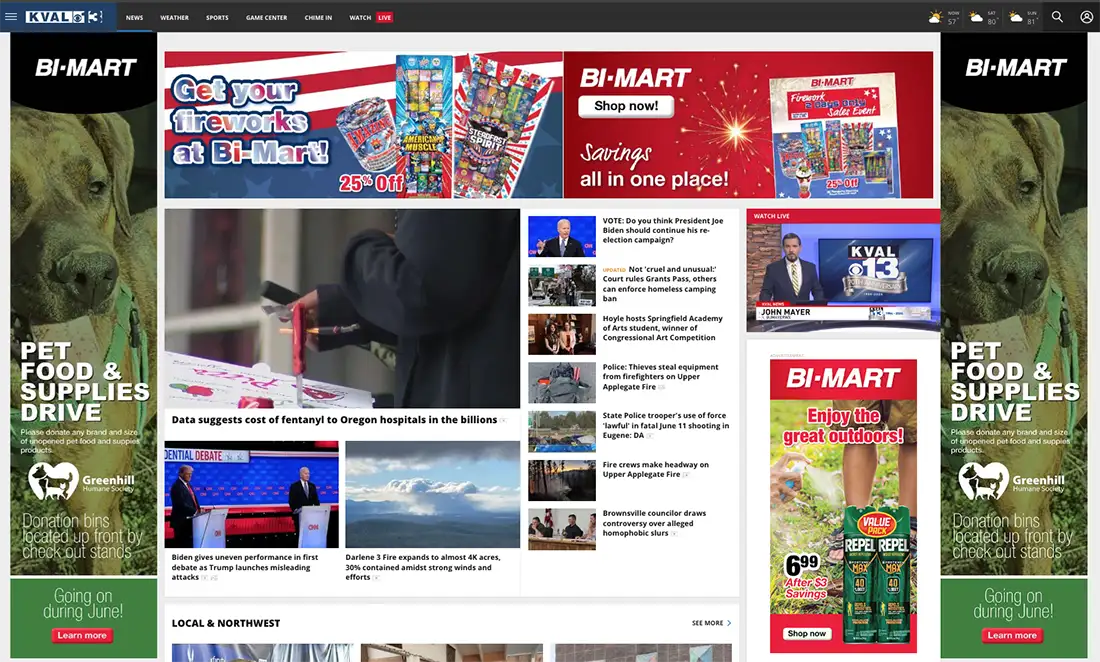The height and width of the screenshot is (662, 1100).
Task: Open State Police trooper use of force story
Action: click(x=665, y=425)
